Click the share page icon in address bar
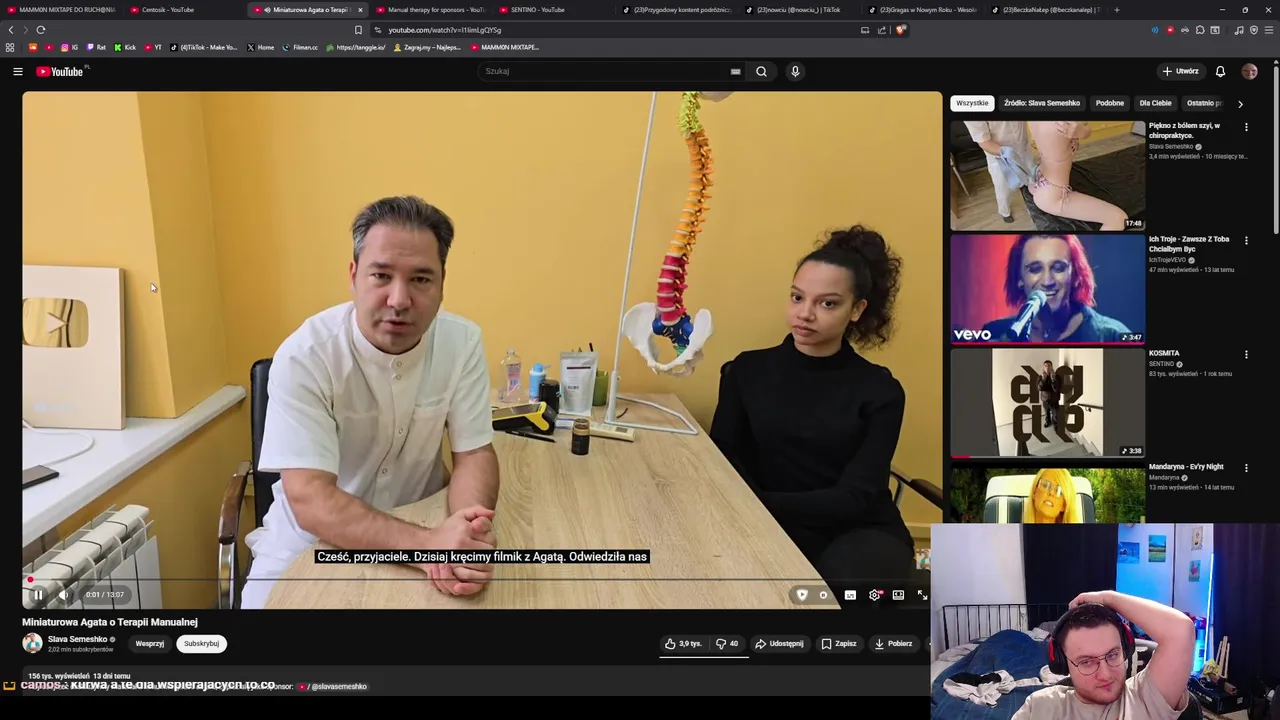Viewport: 1280px width, 720px height. coord(882,30)
